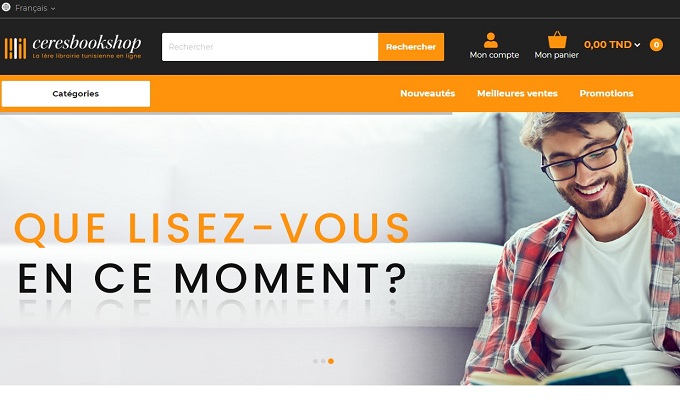This screenshot has height=400, width=680.
Task: Go to the Nouveautés section
Action: [428, 93]
